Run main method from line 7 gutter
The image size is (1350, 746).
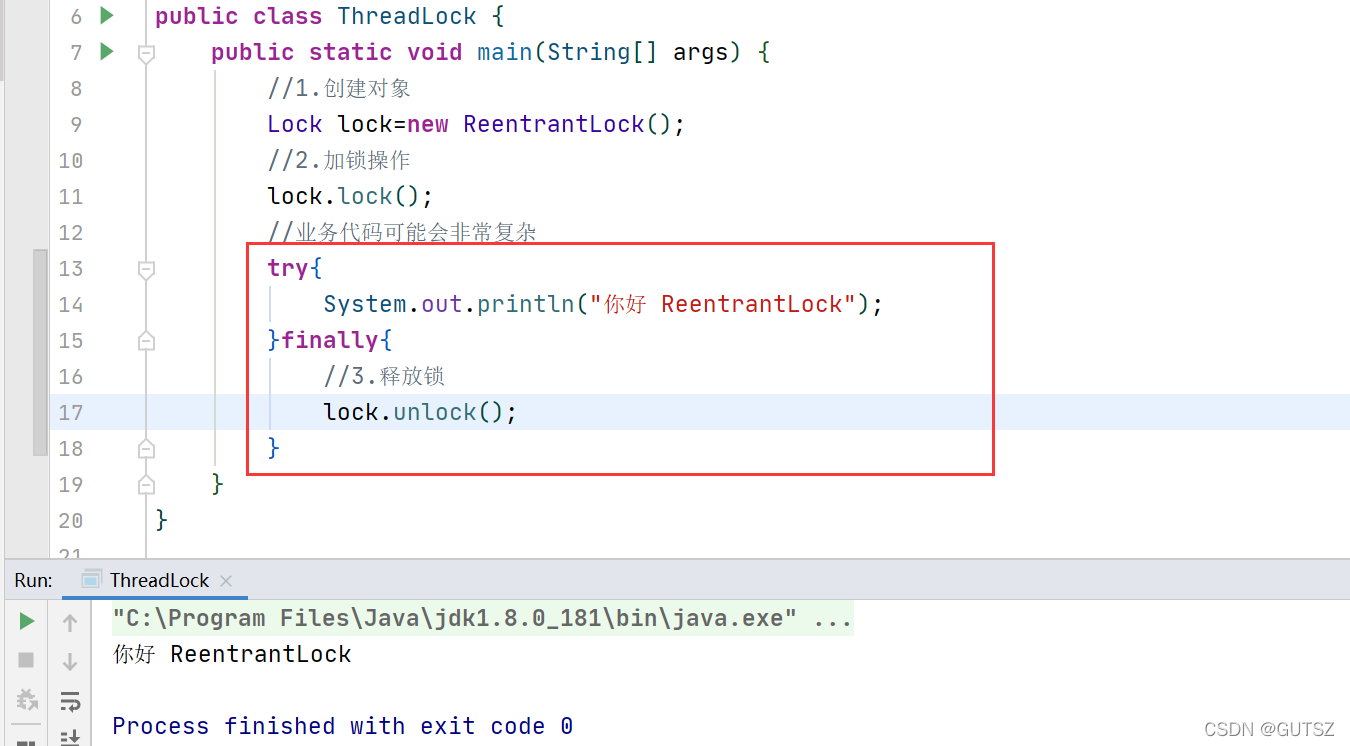click(107, 51)
